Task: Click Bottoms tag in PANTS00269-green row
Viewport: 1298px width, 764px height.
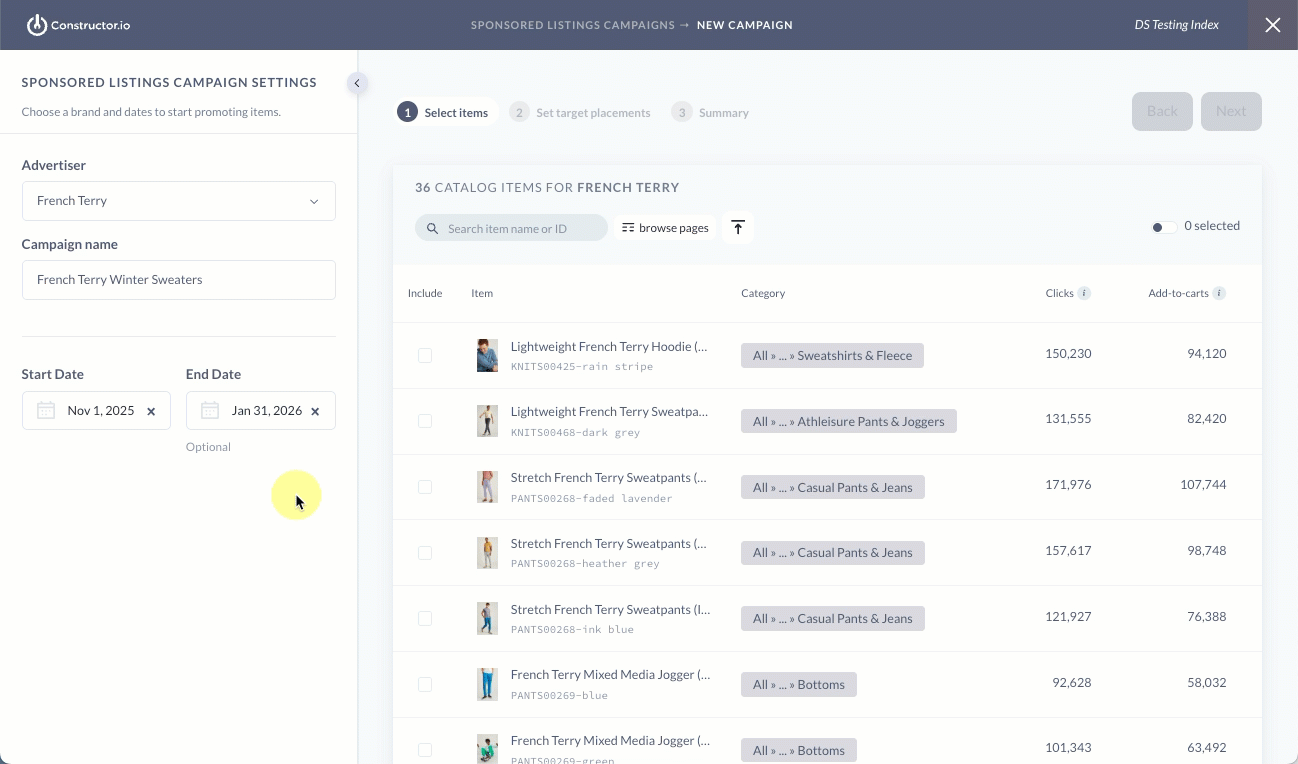Action: [x=799, y=750]
